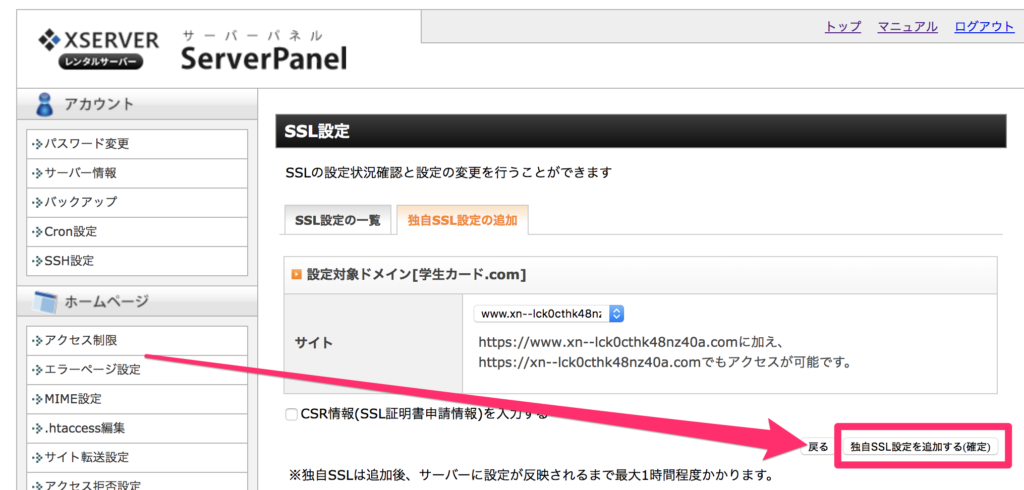Click the XSERVER logo icon

pos(49,40)
